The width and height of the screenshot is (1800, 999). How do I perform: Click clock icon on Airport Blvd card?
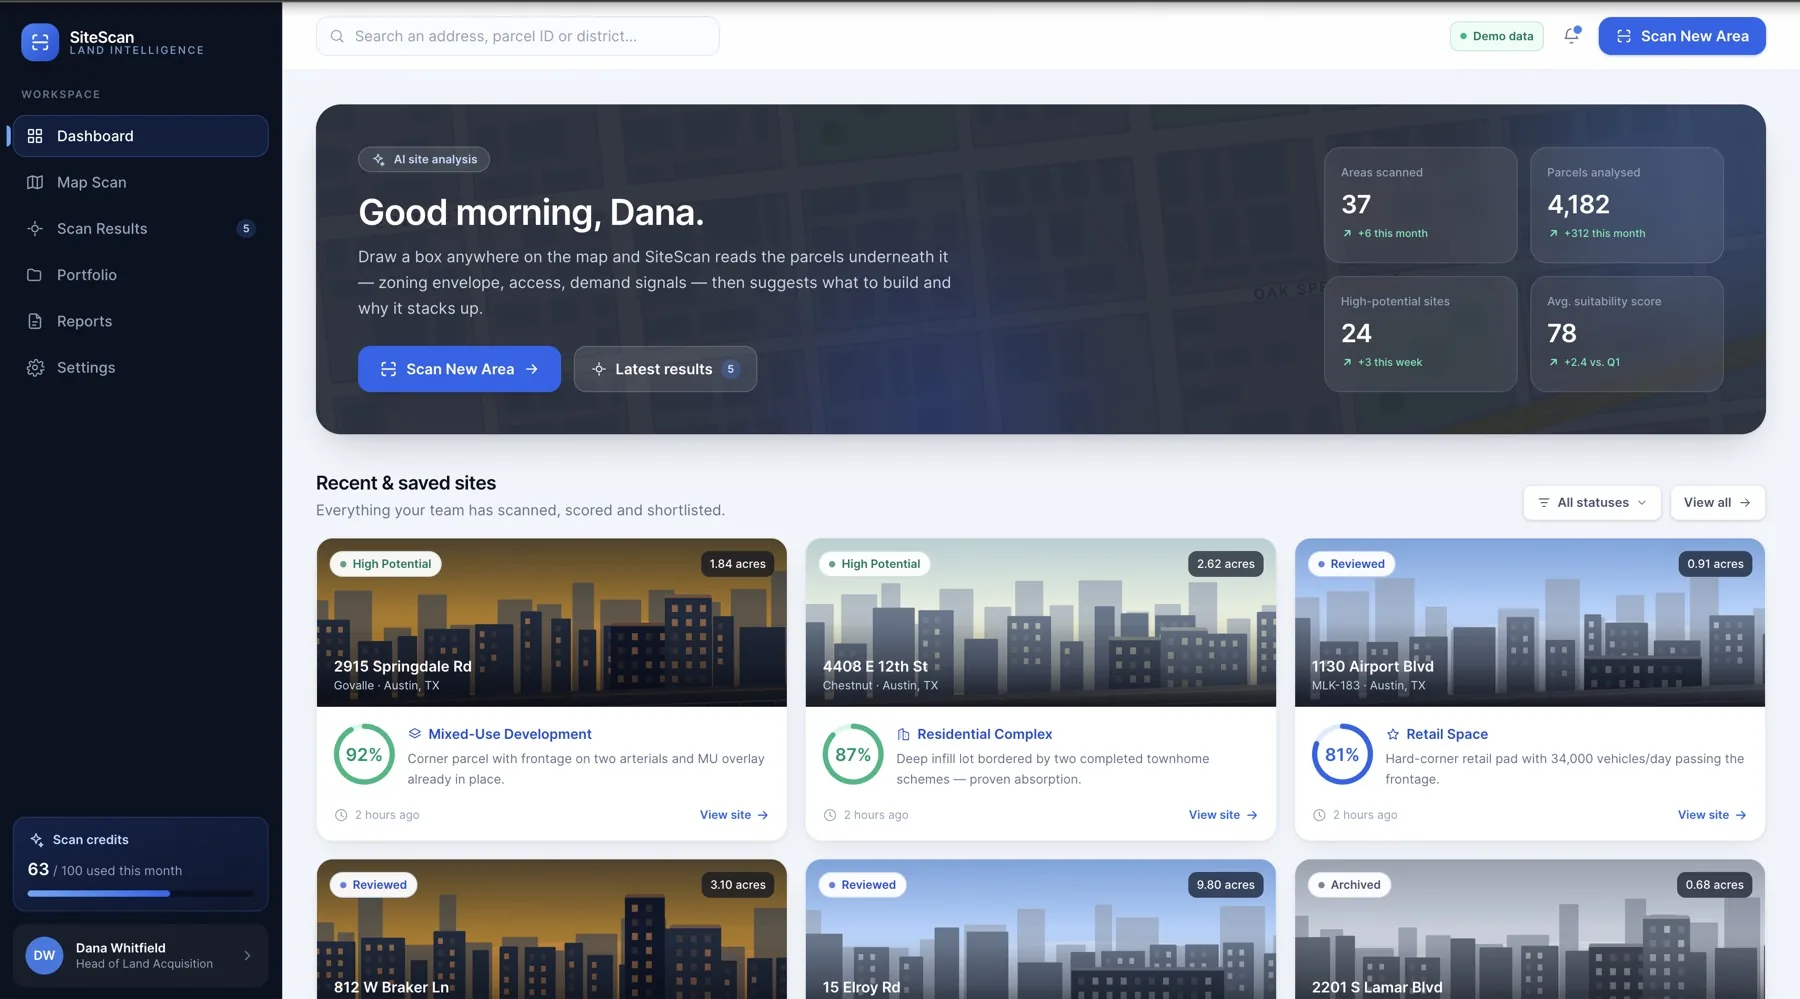[1319, 815]
